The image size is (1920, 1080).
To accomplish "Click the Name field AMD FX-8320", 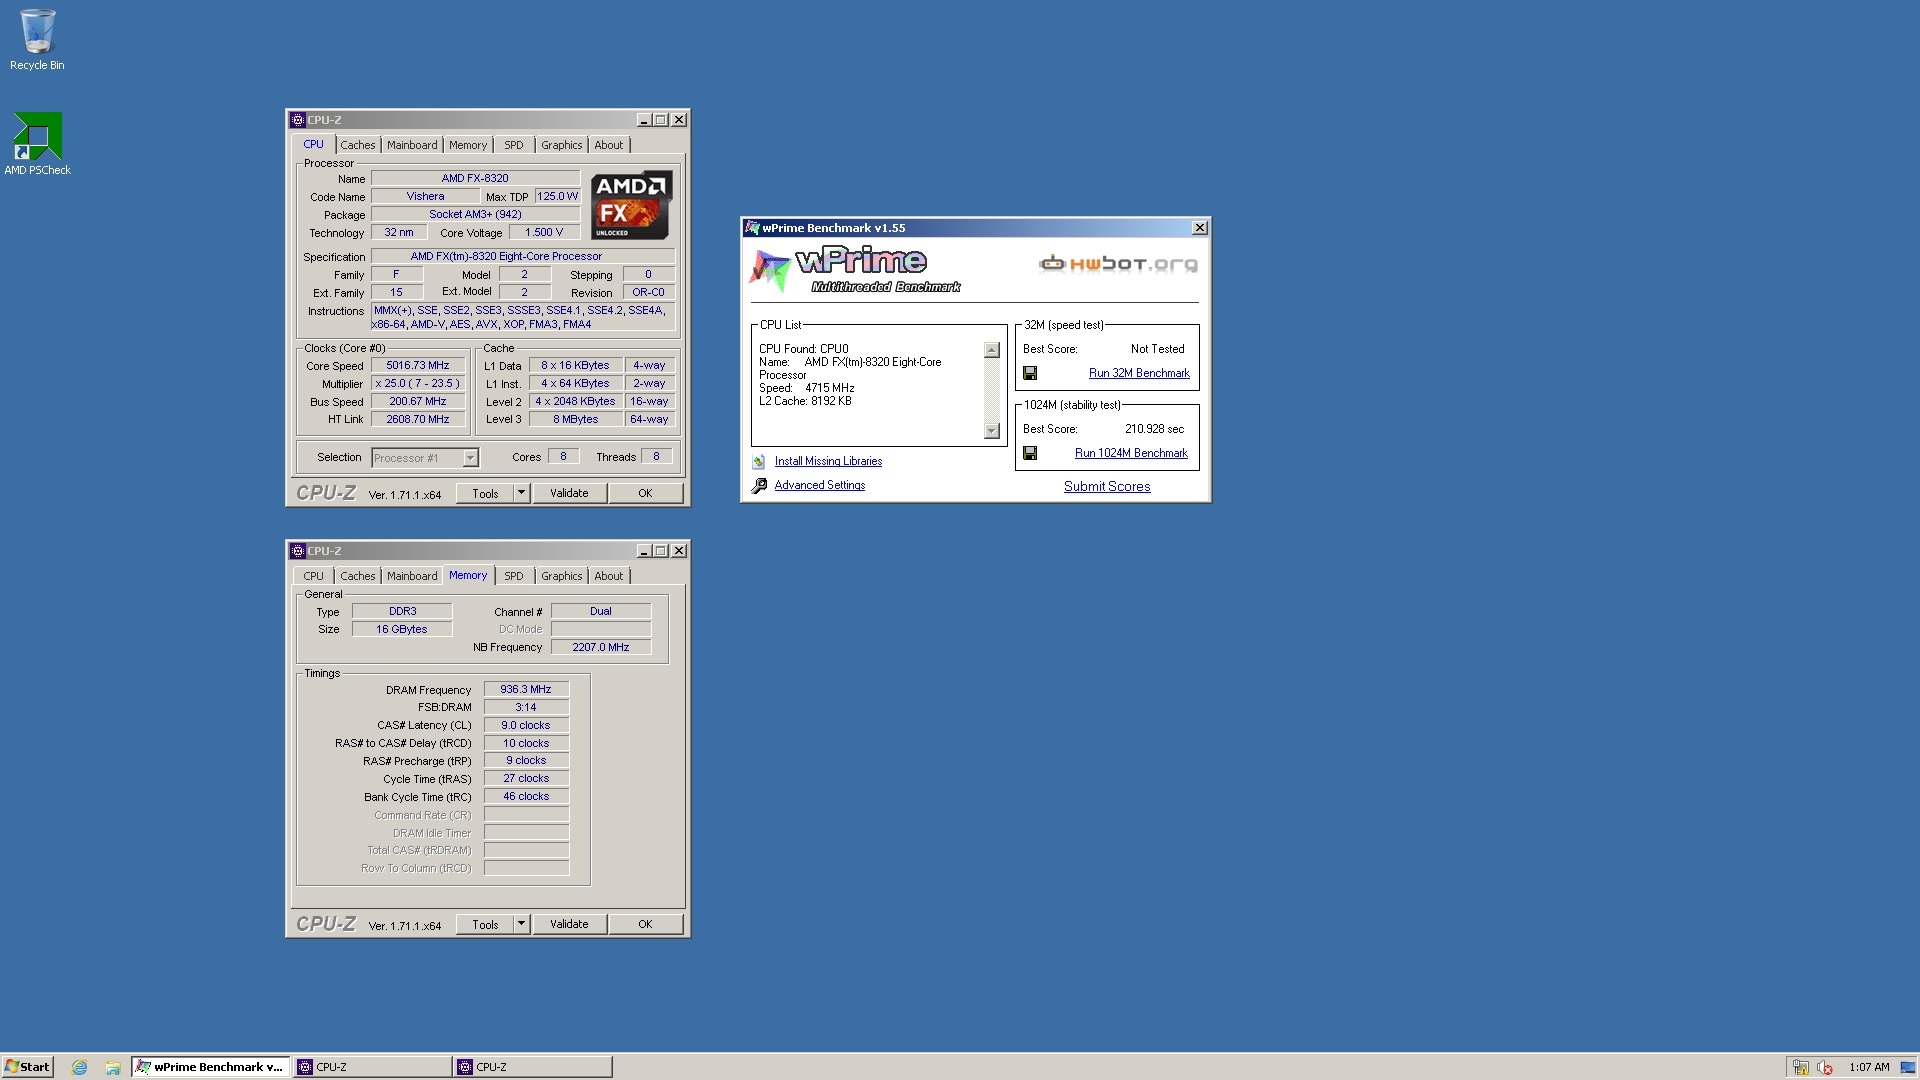I will [475, 178].
